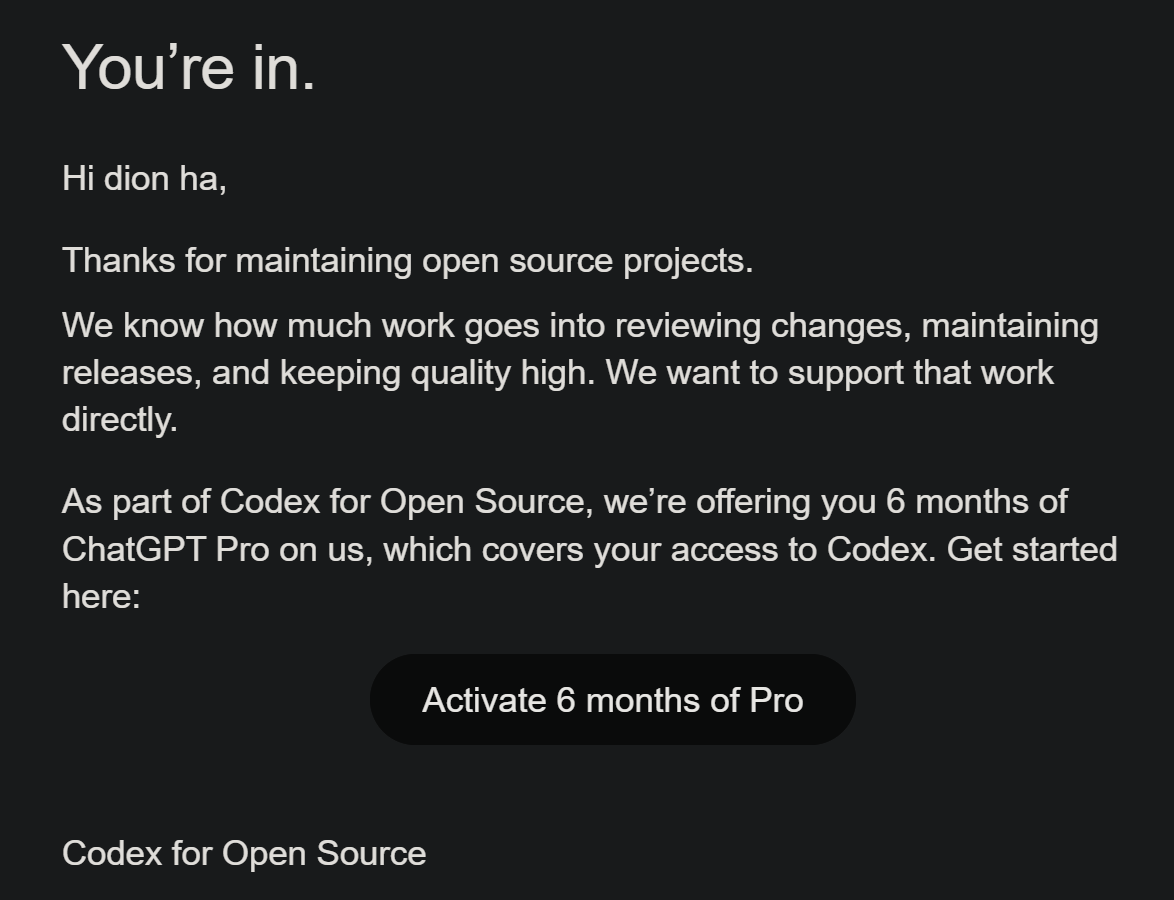Click the phrase "keeping quality high."
Viewport: 1174px width, 900px height.
437,373
